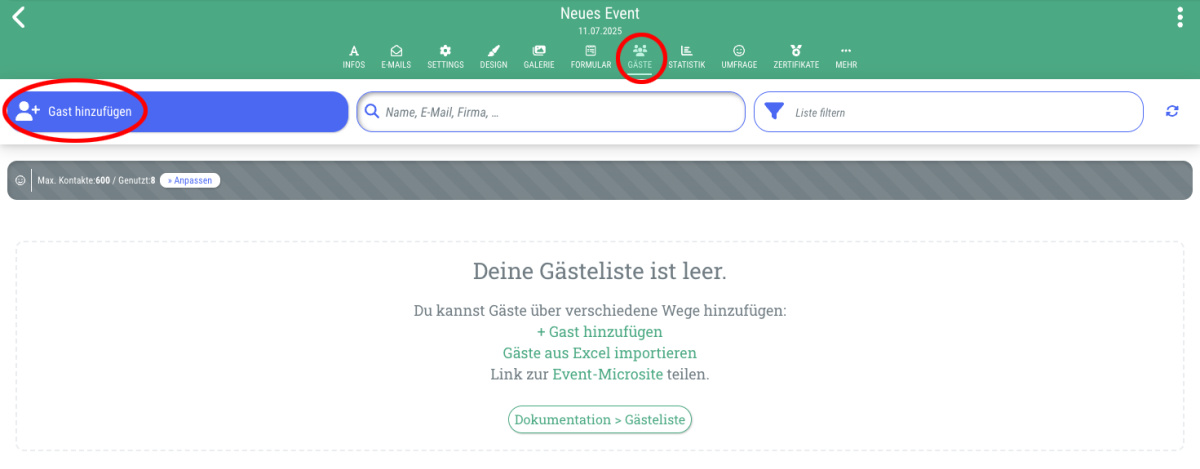Switch to the Formular tab
Viewport: 1200px width, 469px height.
click(x=591, y=57)
